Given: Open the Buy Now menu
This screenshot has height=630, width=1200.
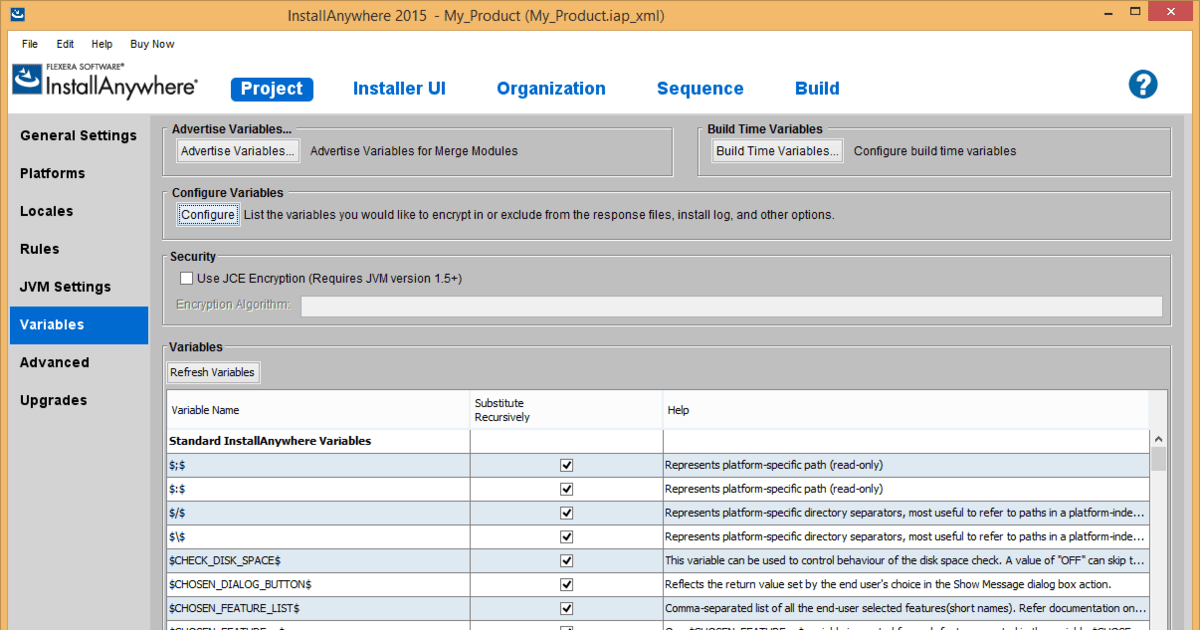Looking at the screenshot, I should pos(152,44).
